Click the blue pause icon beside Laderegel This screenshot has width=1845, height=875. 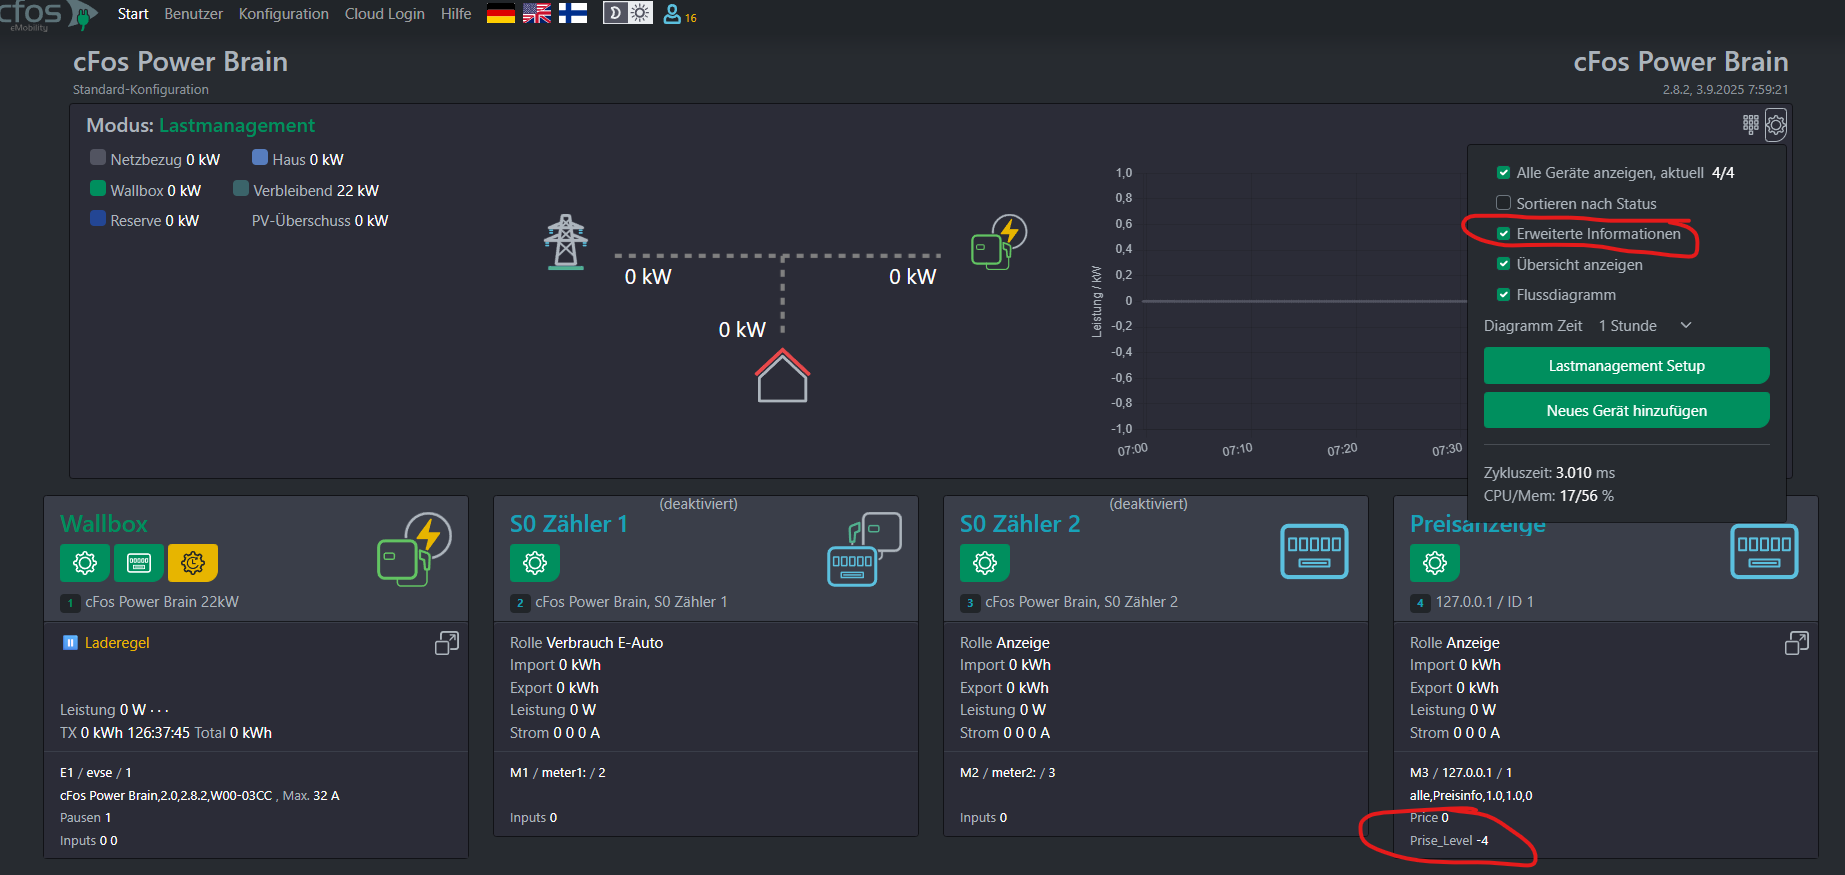(x=70, y=643)
